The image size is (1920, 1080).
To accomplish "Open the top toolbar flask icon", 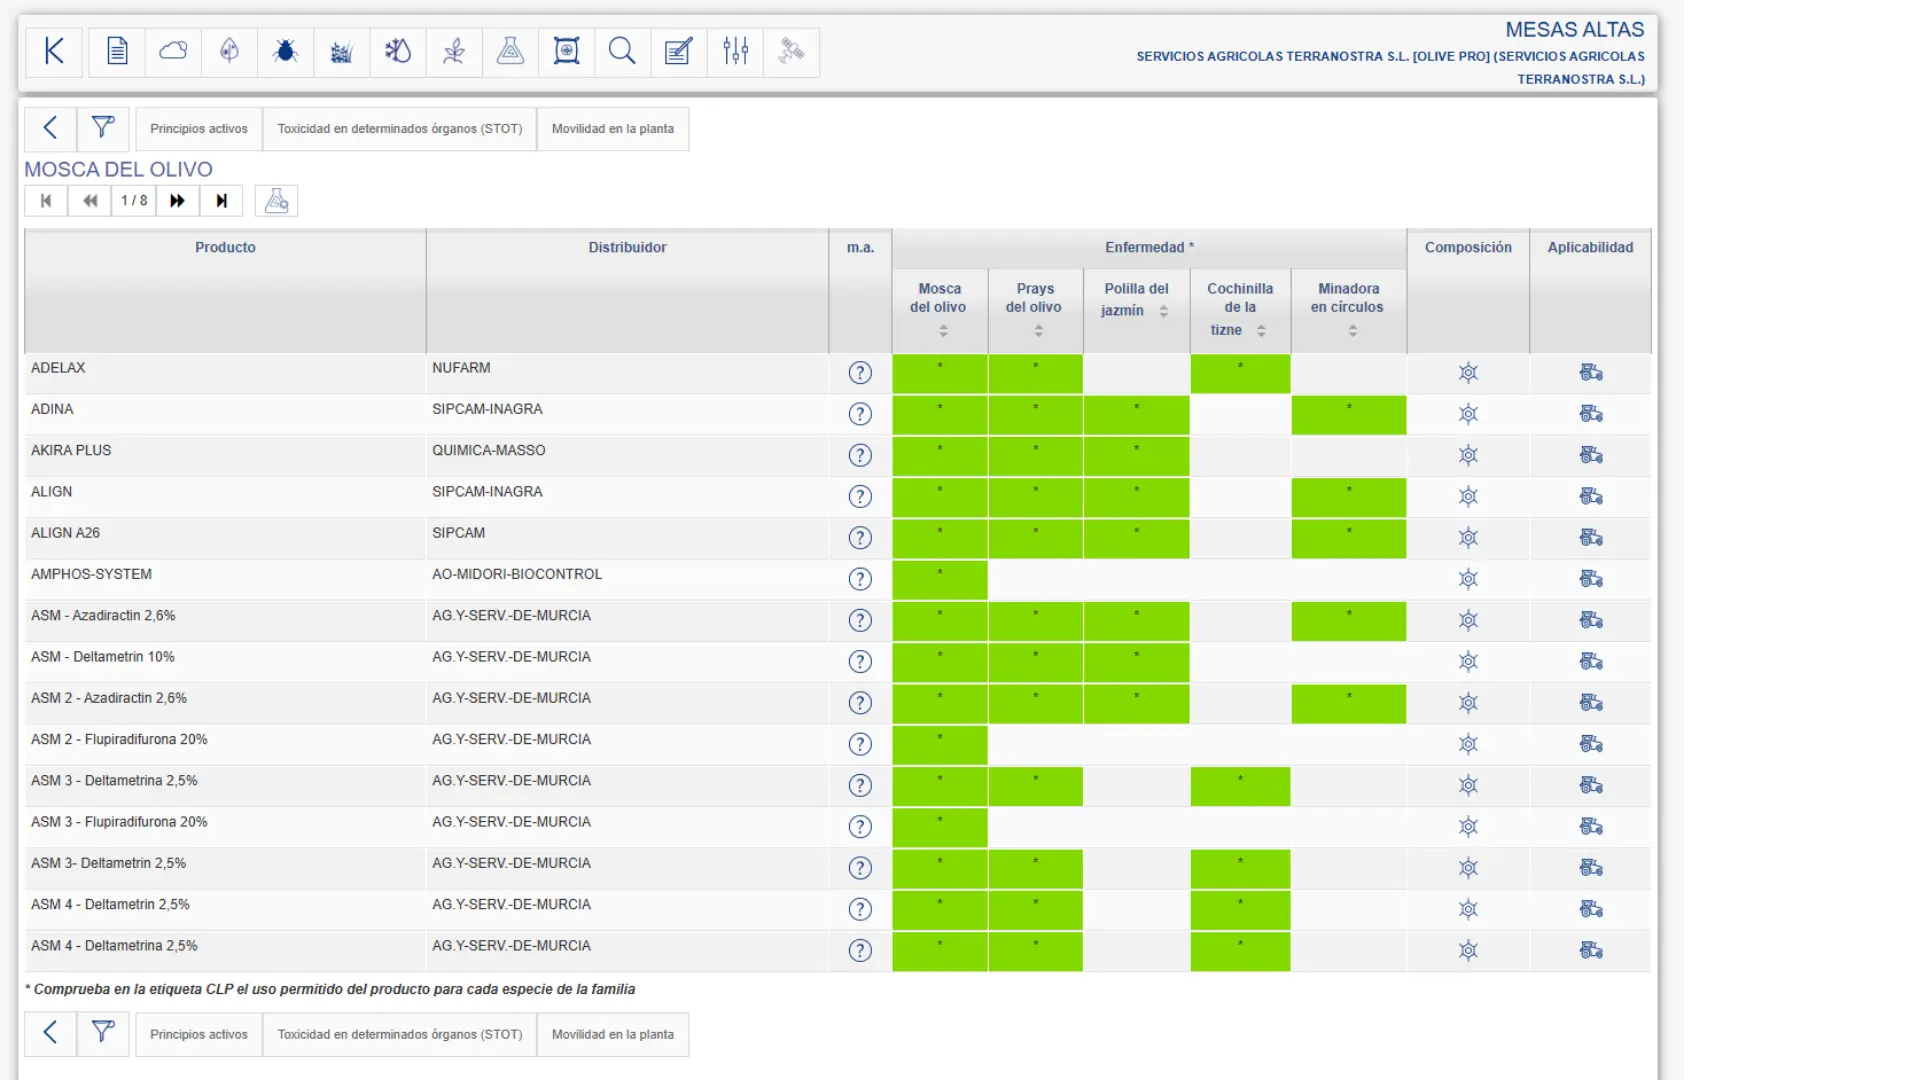I will pos(510,51).
